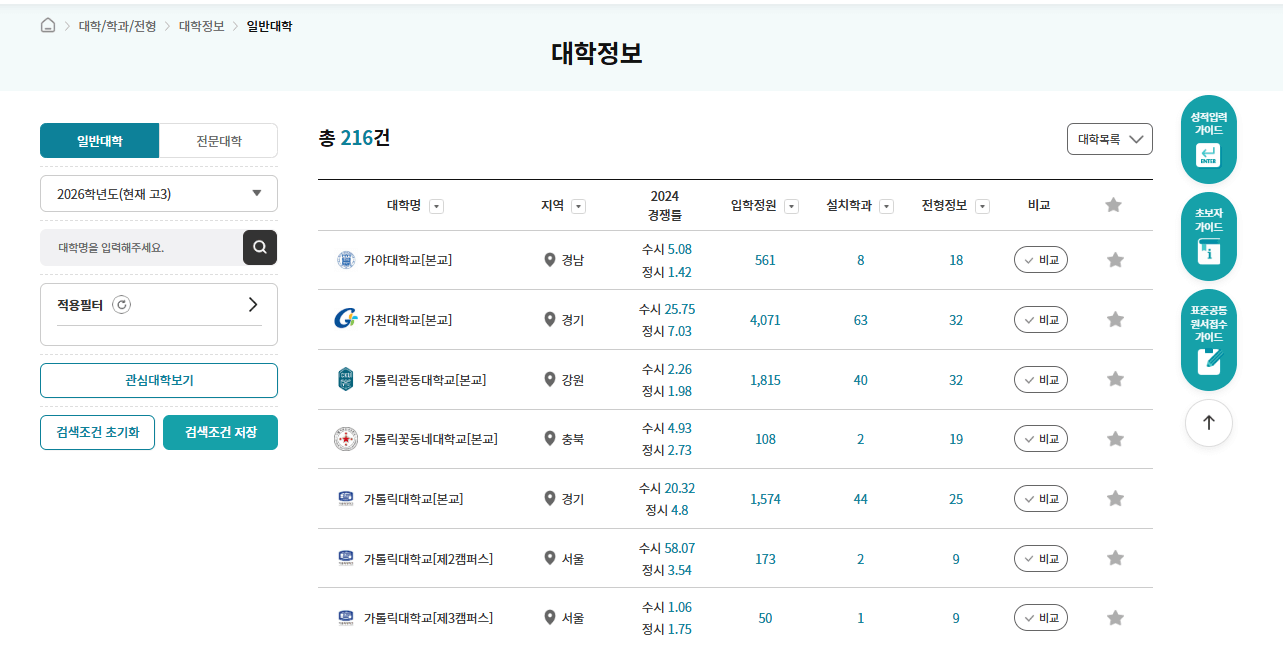Screen dimensions: 1283x645
Task: Open the 가톨릭대학교[본교] detail link
Action: click(411, 498)
